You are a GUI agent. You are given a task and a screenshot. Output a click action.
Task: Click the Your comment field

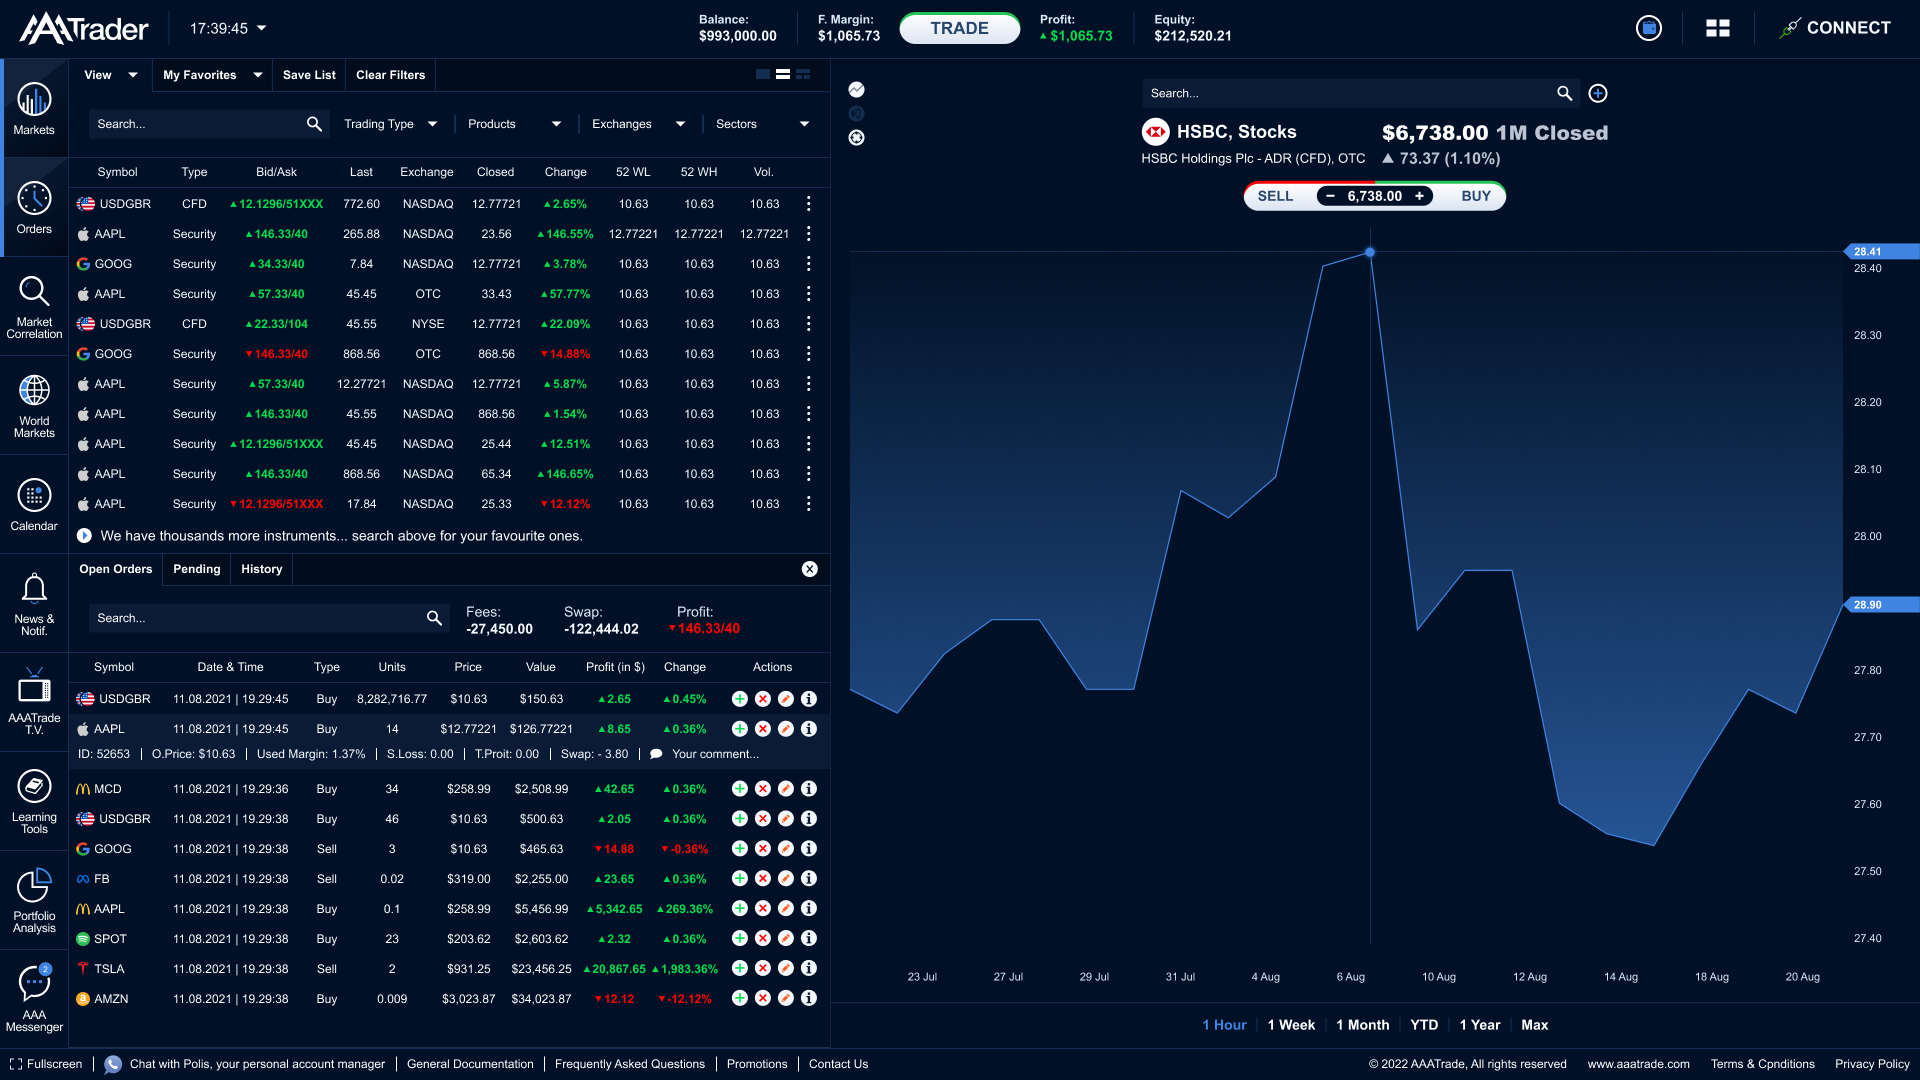[x=715, y=754]
